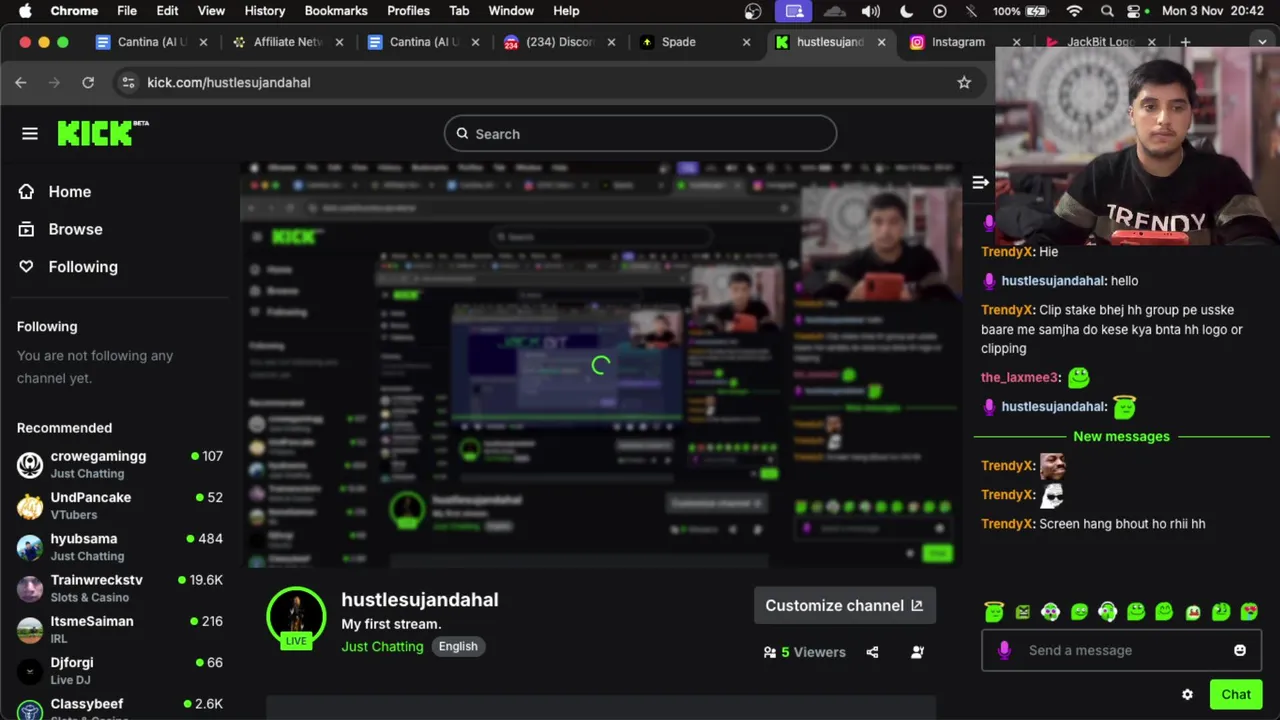Open Trainwreckstv recommended channel
1280x720 pixels.
[x=120, y=588]
